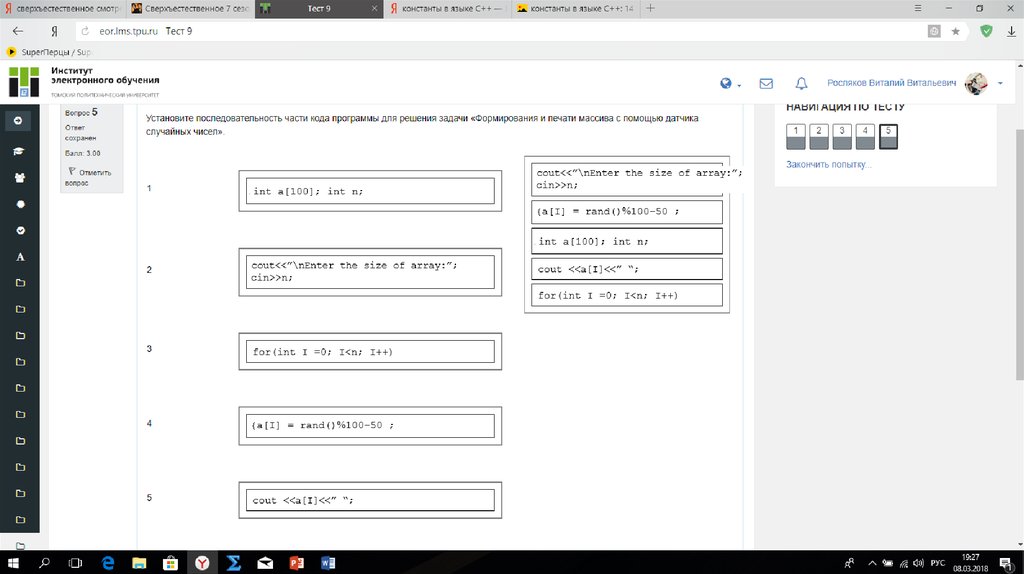Click the browser address bar
This screenshot has height=574, width=1024.
(500, 31)
